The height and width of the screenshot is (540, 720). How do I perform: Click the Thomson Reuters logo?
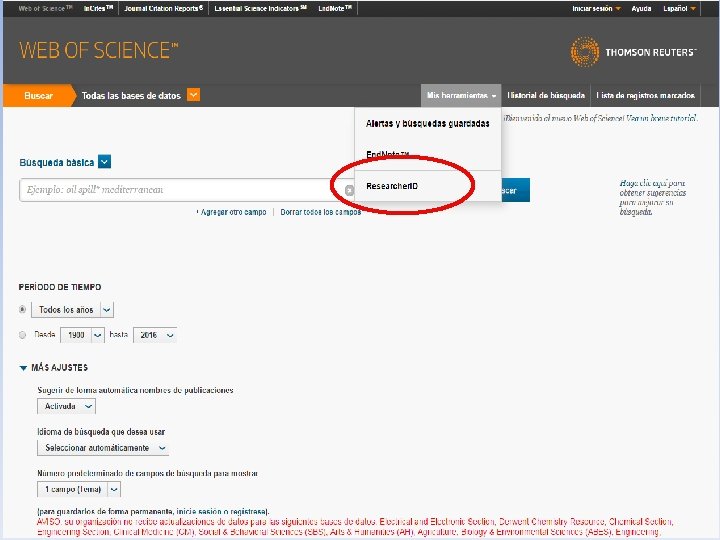pos(633,52)
